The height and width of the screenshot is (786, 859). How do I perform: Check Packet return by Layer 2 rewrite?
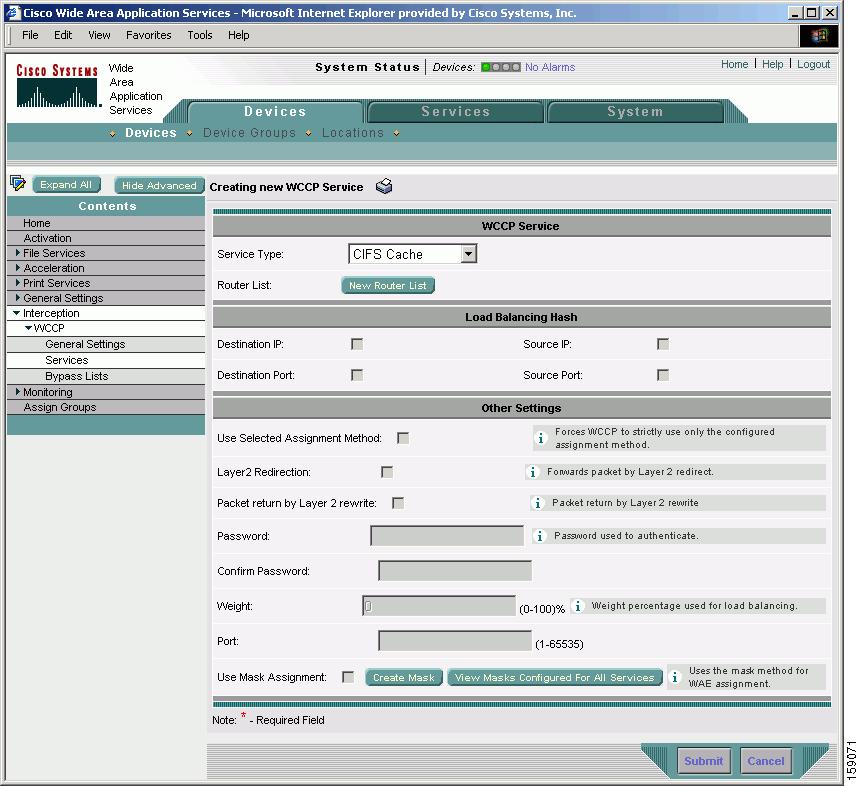coord(398,503)
